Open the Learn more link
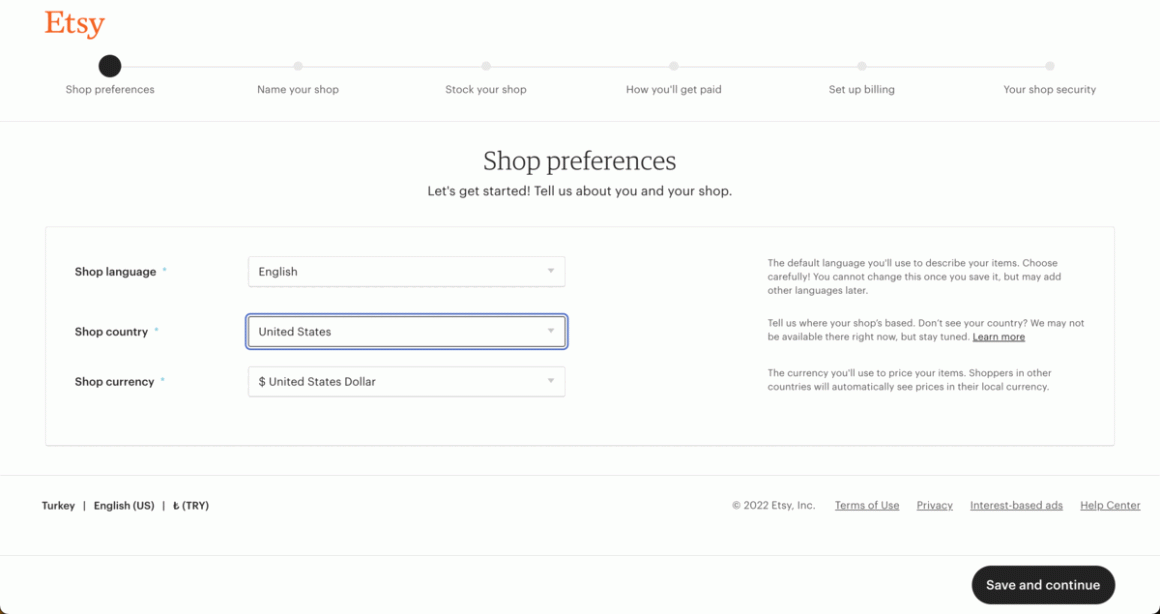1160x614 pixels. [998, 337]
